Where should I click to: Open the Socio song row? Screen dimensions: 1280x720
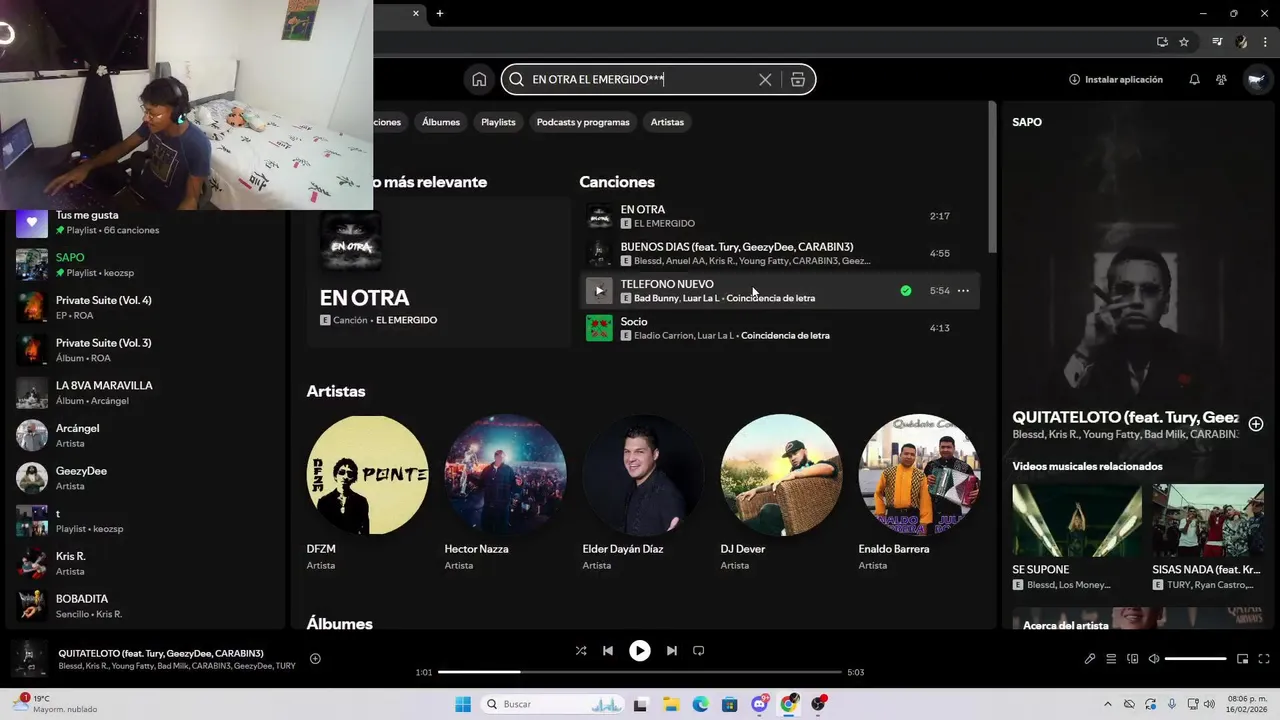(780, 328)
